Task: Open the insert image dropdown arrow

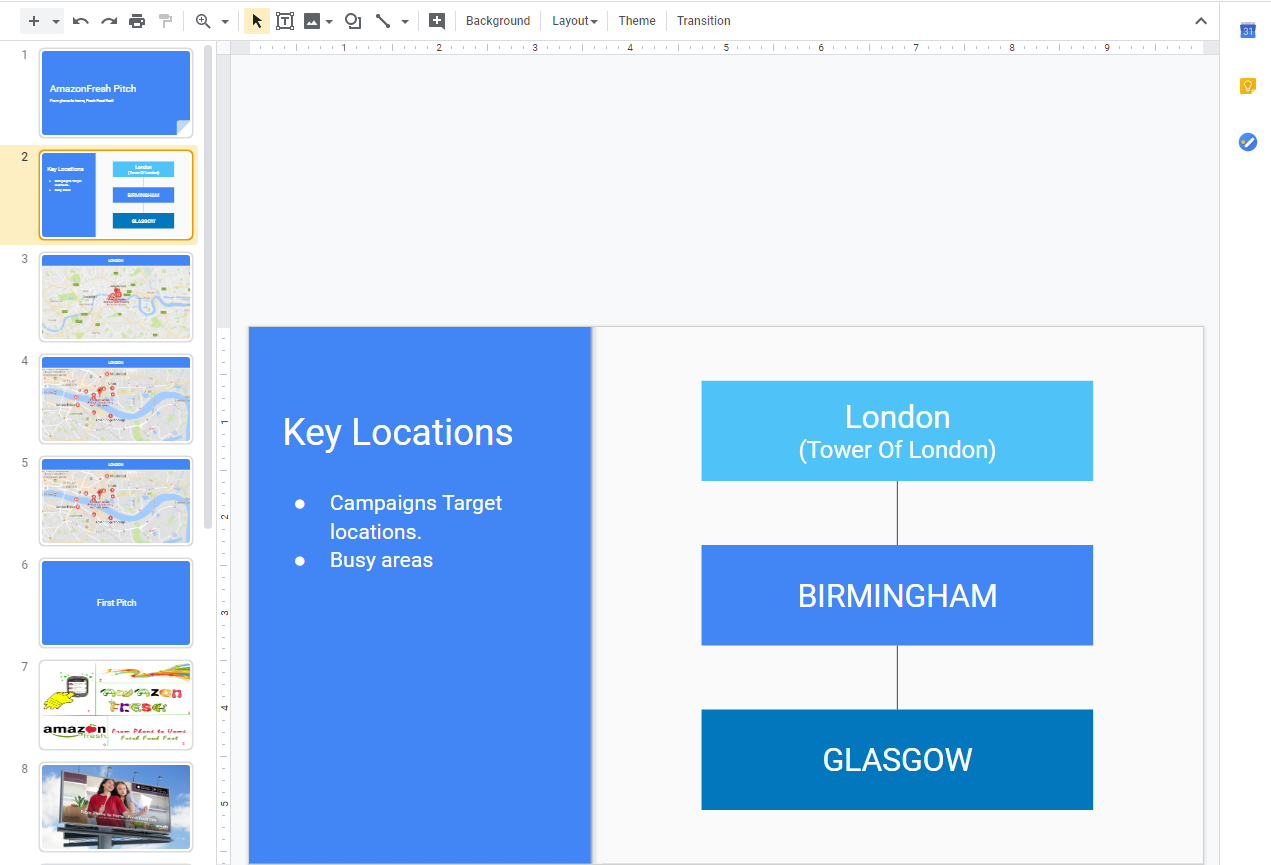Action: pyautogui.click(x=329, y=21)
